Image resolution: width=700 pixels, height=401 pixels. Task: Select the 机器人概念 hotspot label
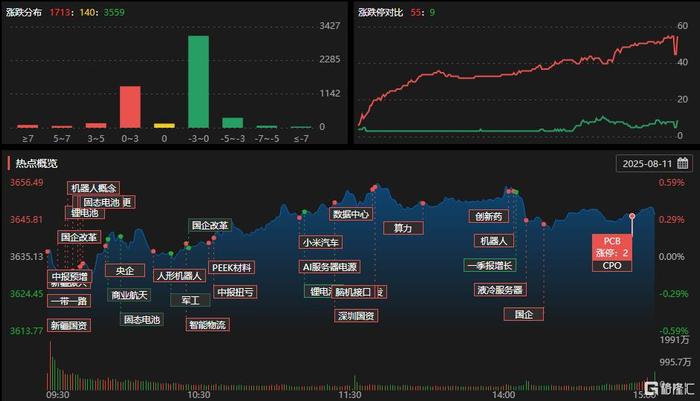(x=93, y=188)
